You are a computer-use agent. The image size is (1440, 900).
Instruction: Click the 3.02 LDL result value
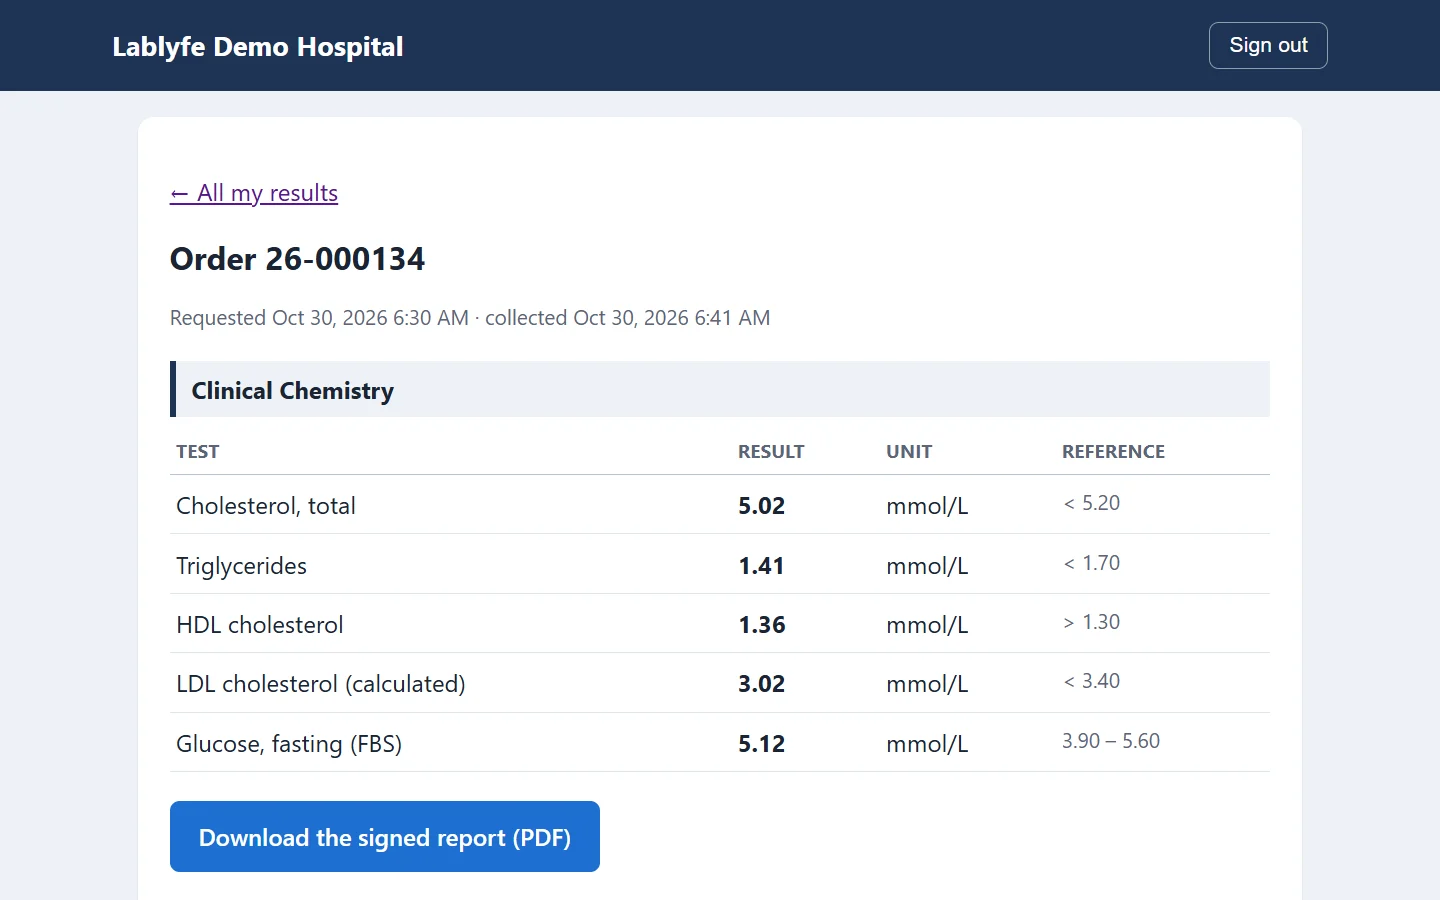click(762, 684)
